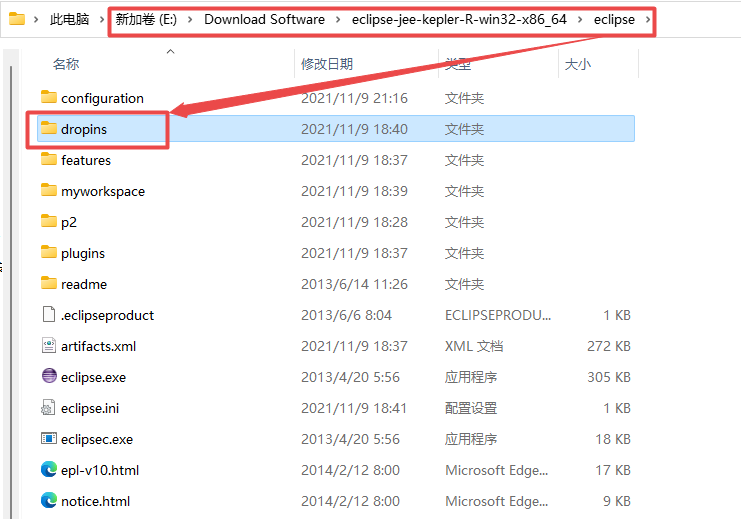Click ECLIPSEPRODU... type cell
This screenshot has height=519, width=741.
[498, 315]
